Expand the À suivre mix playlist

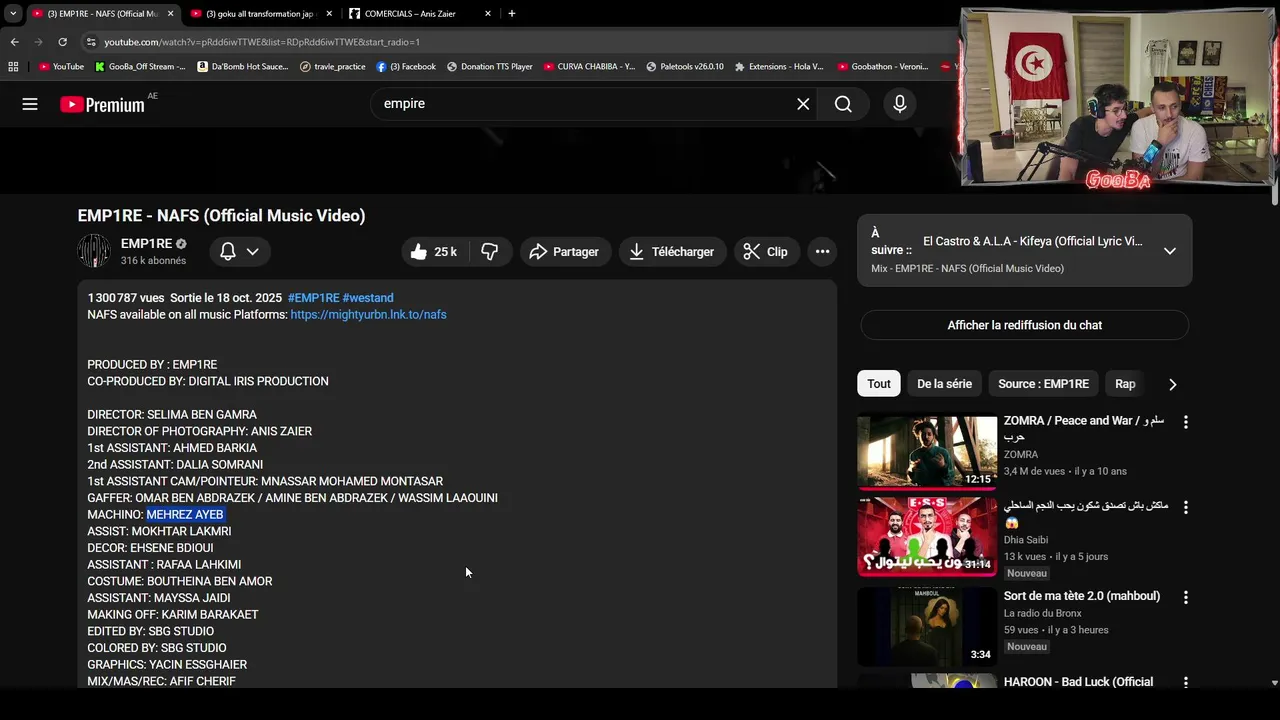point(1170,251)
